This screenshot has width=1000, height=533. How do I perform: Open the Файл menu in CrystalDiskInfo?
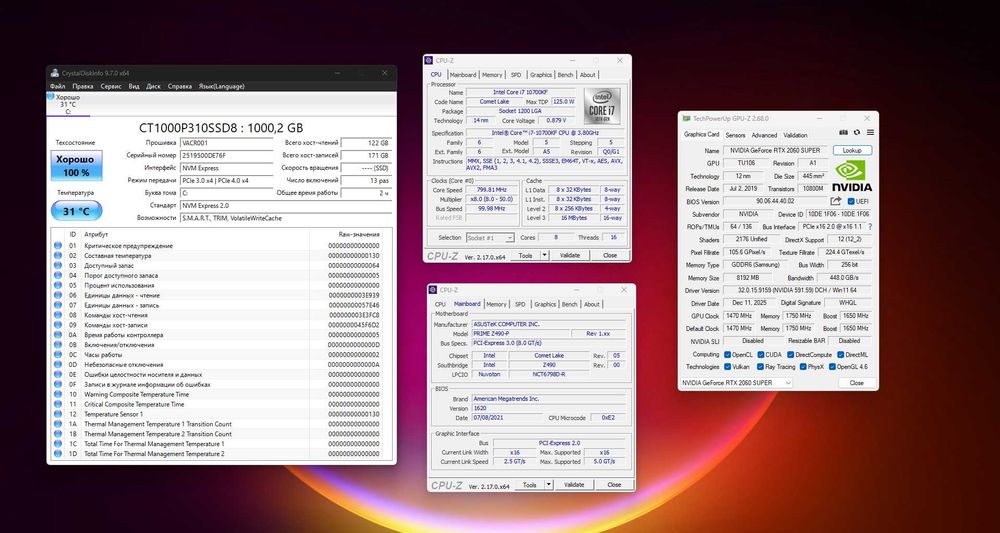[x=57, y=86]
